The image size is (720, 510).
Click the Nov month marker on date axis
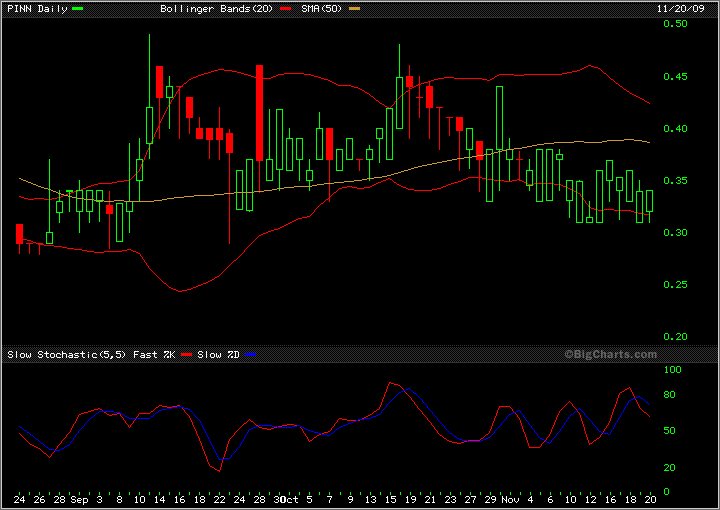(509, 498)
